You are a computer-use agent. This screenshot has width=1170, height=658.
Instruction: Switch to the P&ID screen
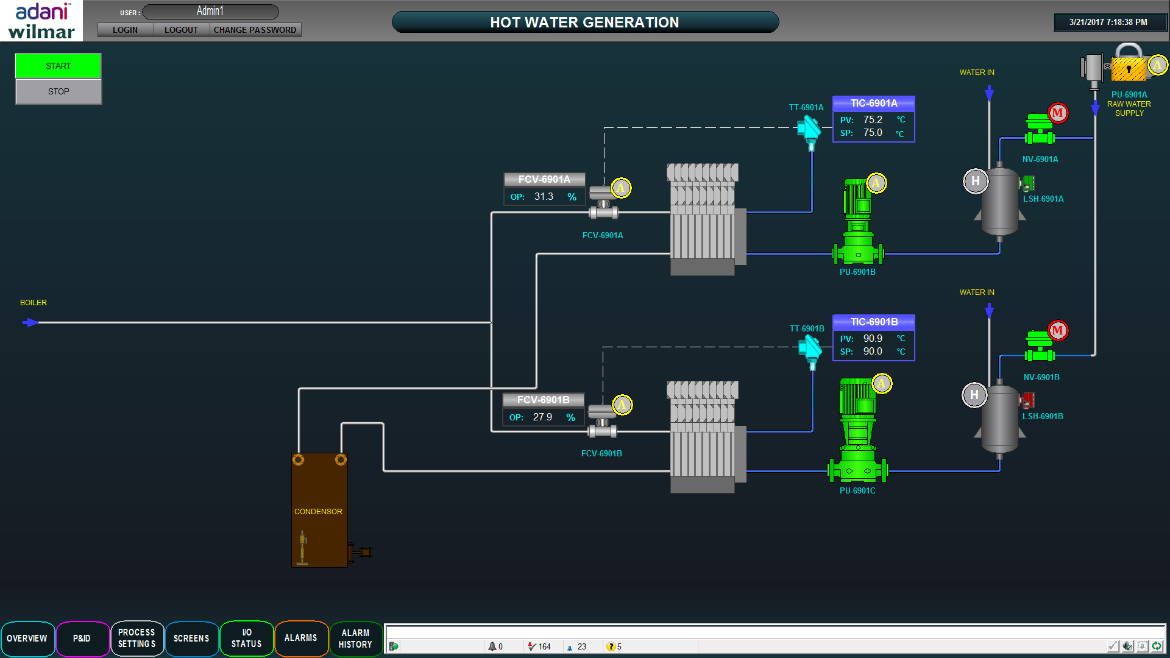(82, 638)
